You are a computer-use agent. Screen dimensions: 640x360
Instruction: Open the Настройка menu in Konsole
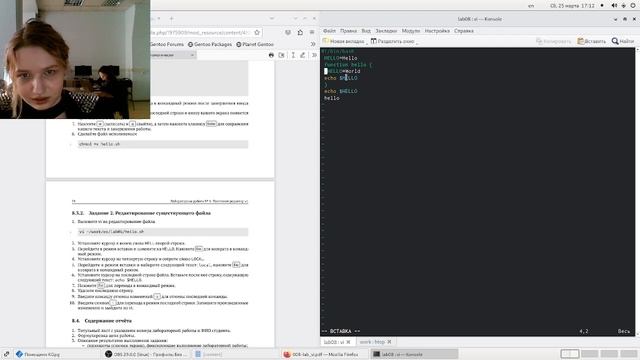click(x=437, y=31)
